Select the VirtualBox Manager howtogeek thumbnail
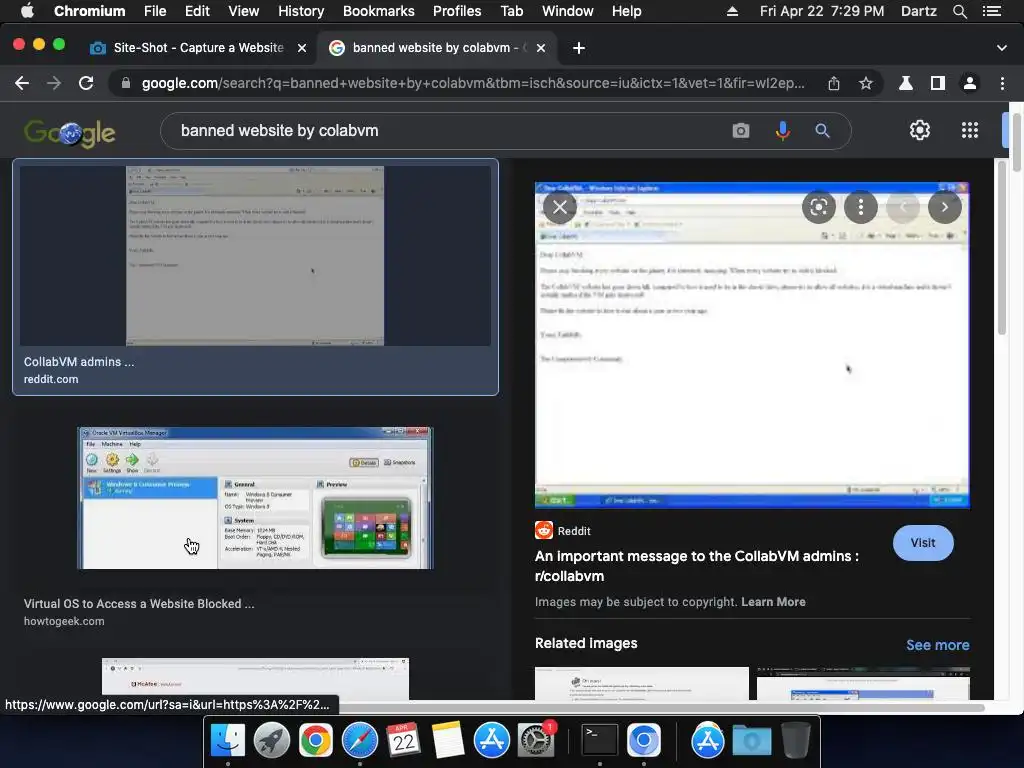This screenshot has width=1024, height=768. [255, 498]
